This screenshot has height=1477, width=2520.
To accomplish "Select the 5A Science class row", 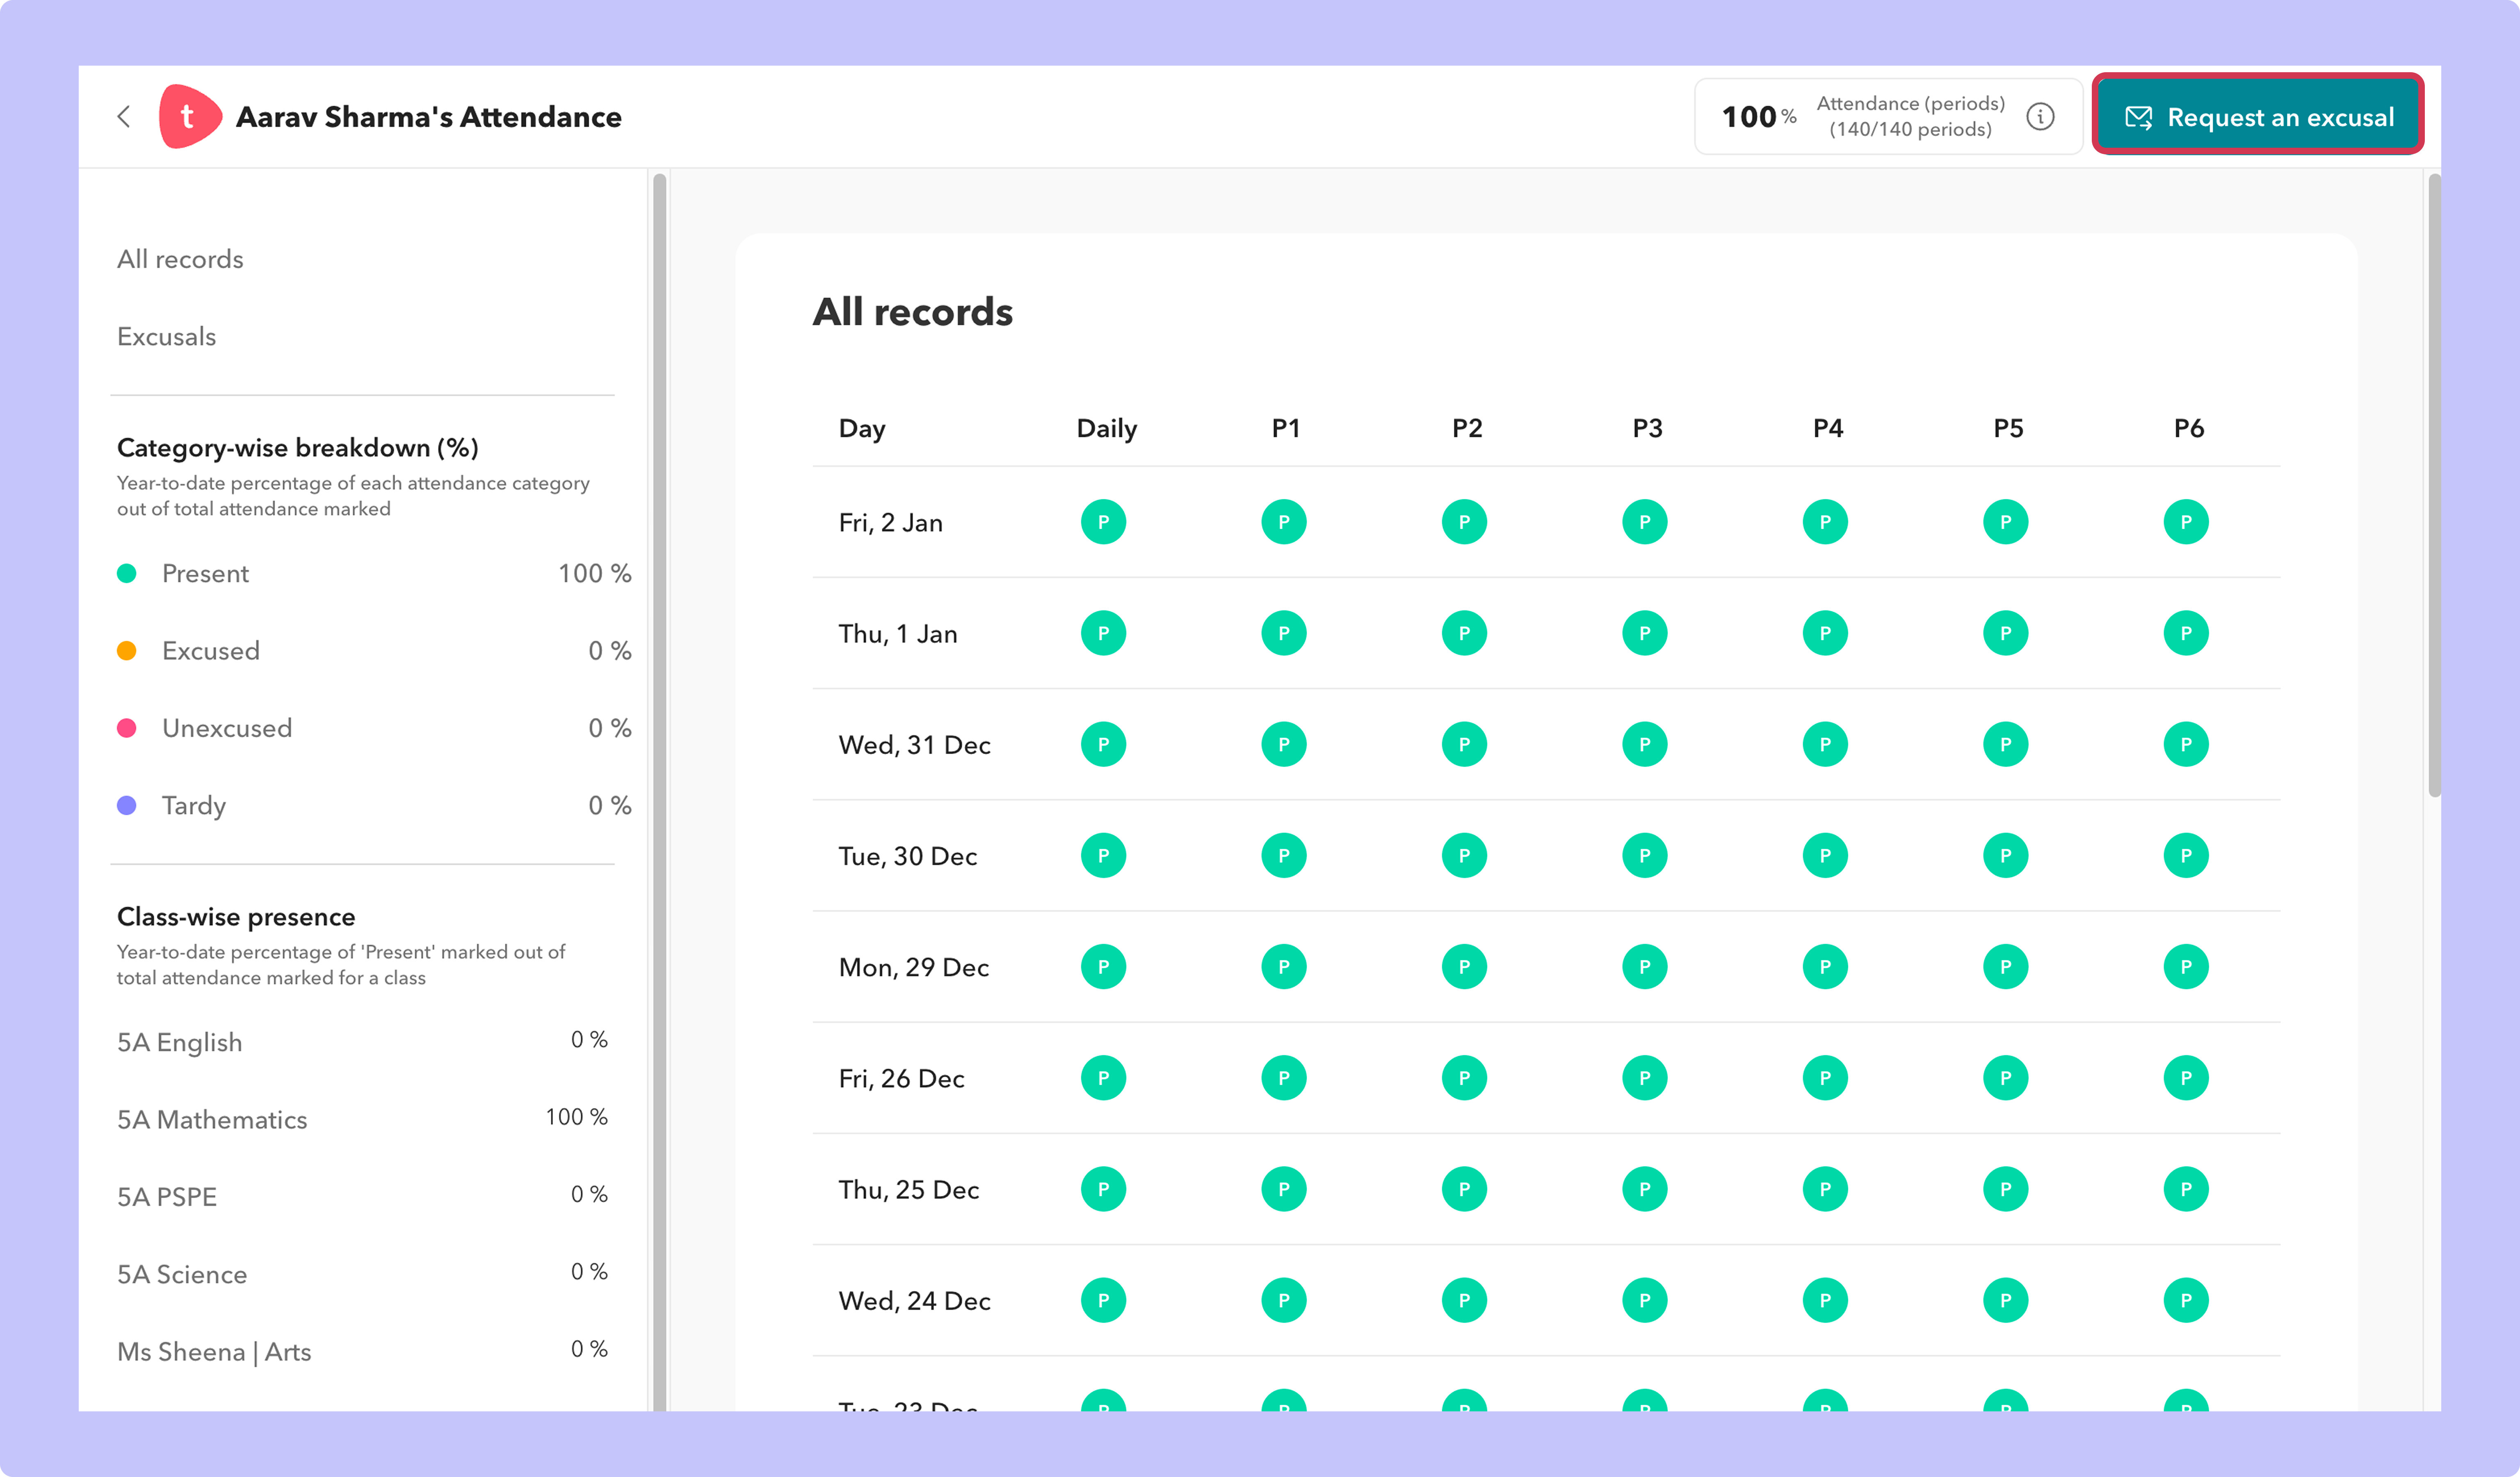I will pyautogui.click(x=362, y=1274).
